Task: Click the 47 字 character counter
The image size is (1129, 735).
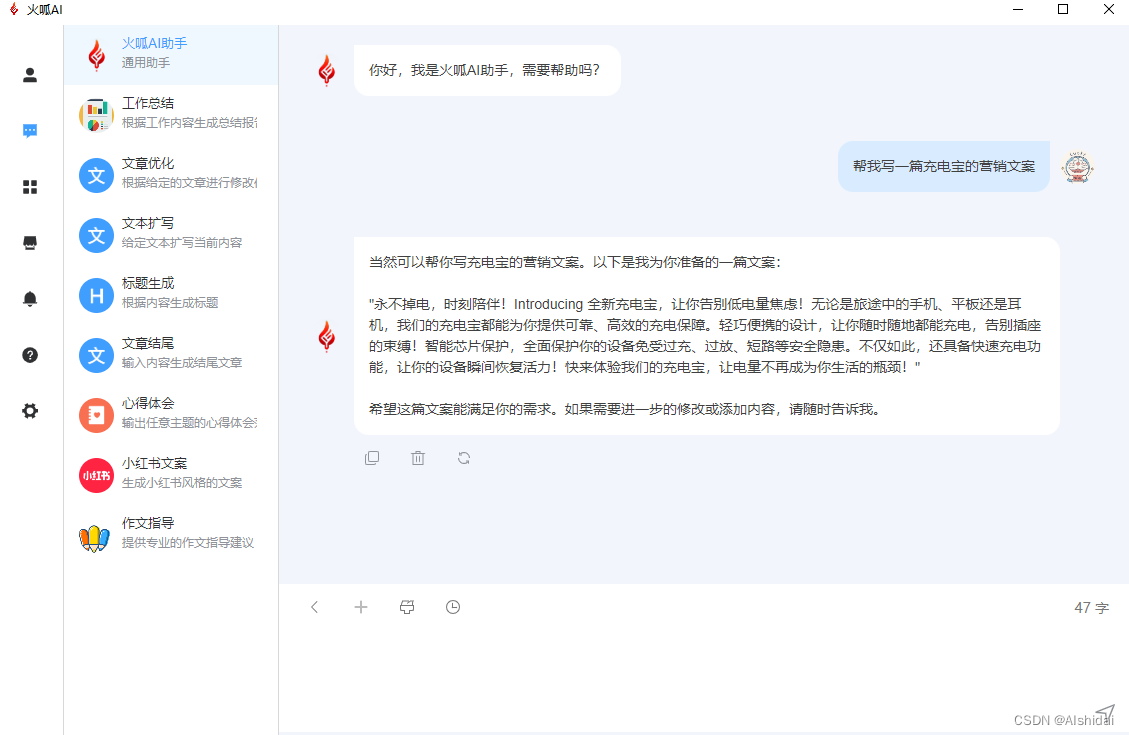Action: (x=1092, y=608)
